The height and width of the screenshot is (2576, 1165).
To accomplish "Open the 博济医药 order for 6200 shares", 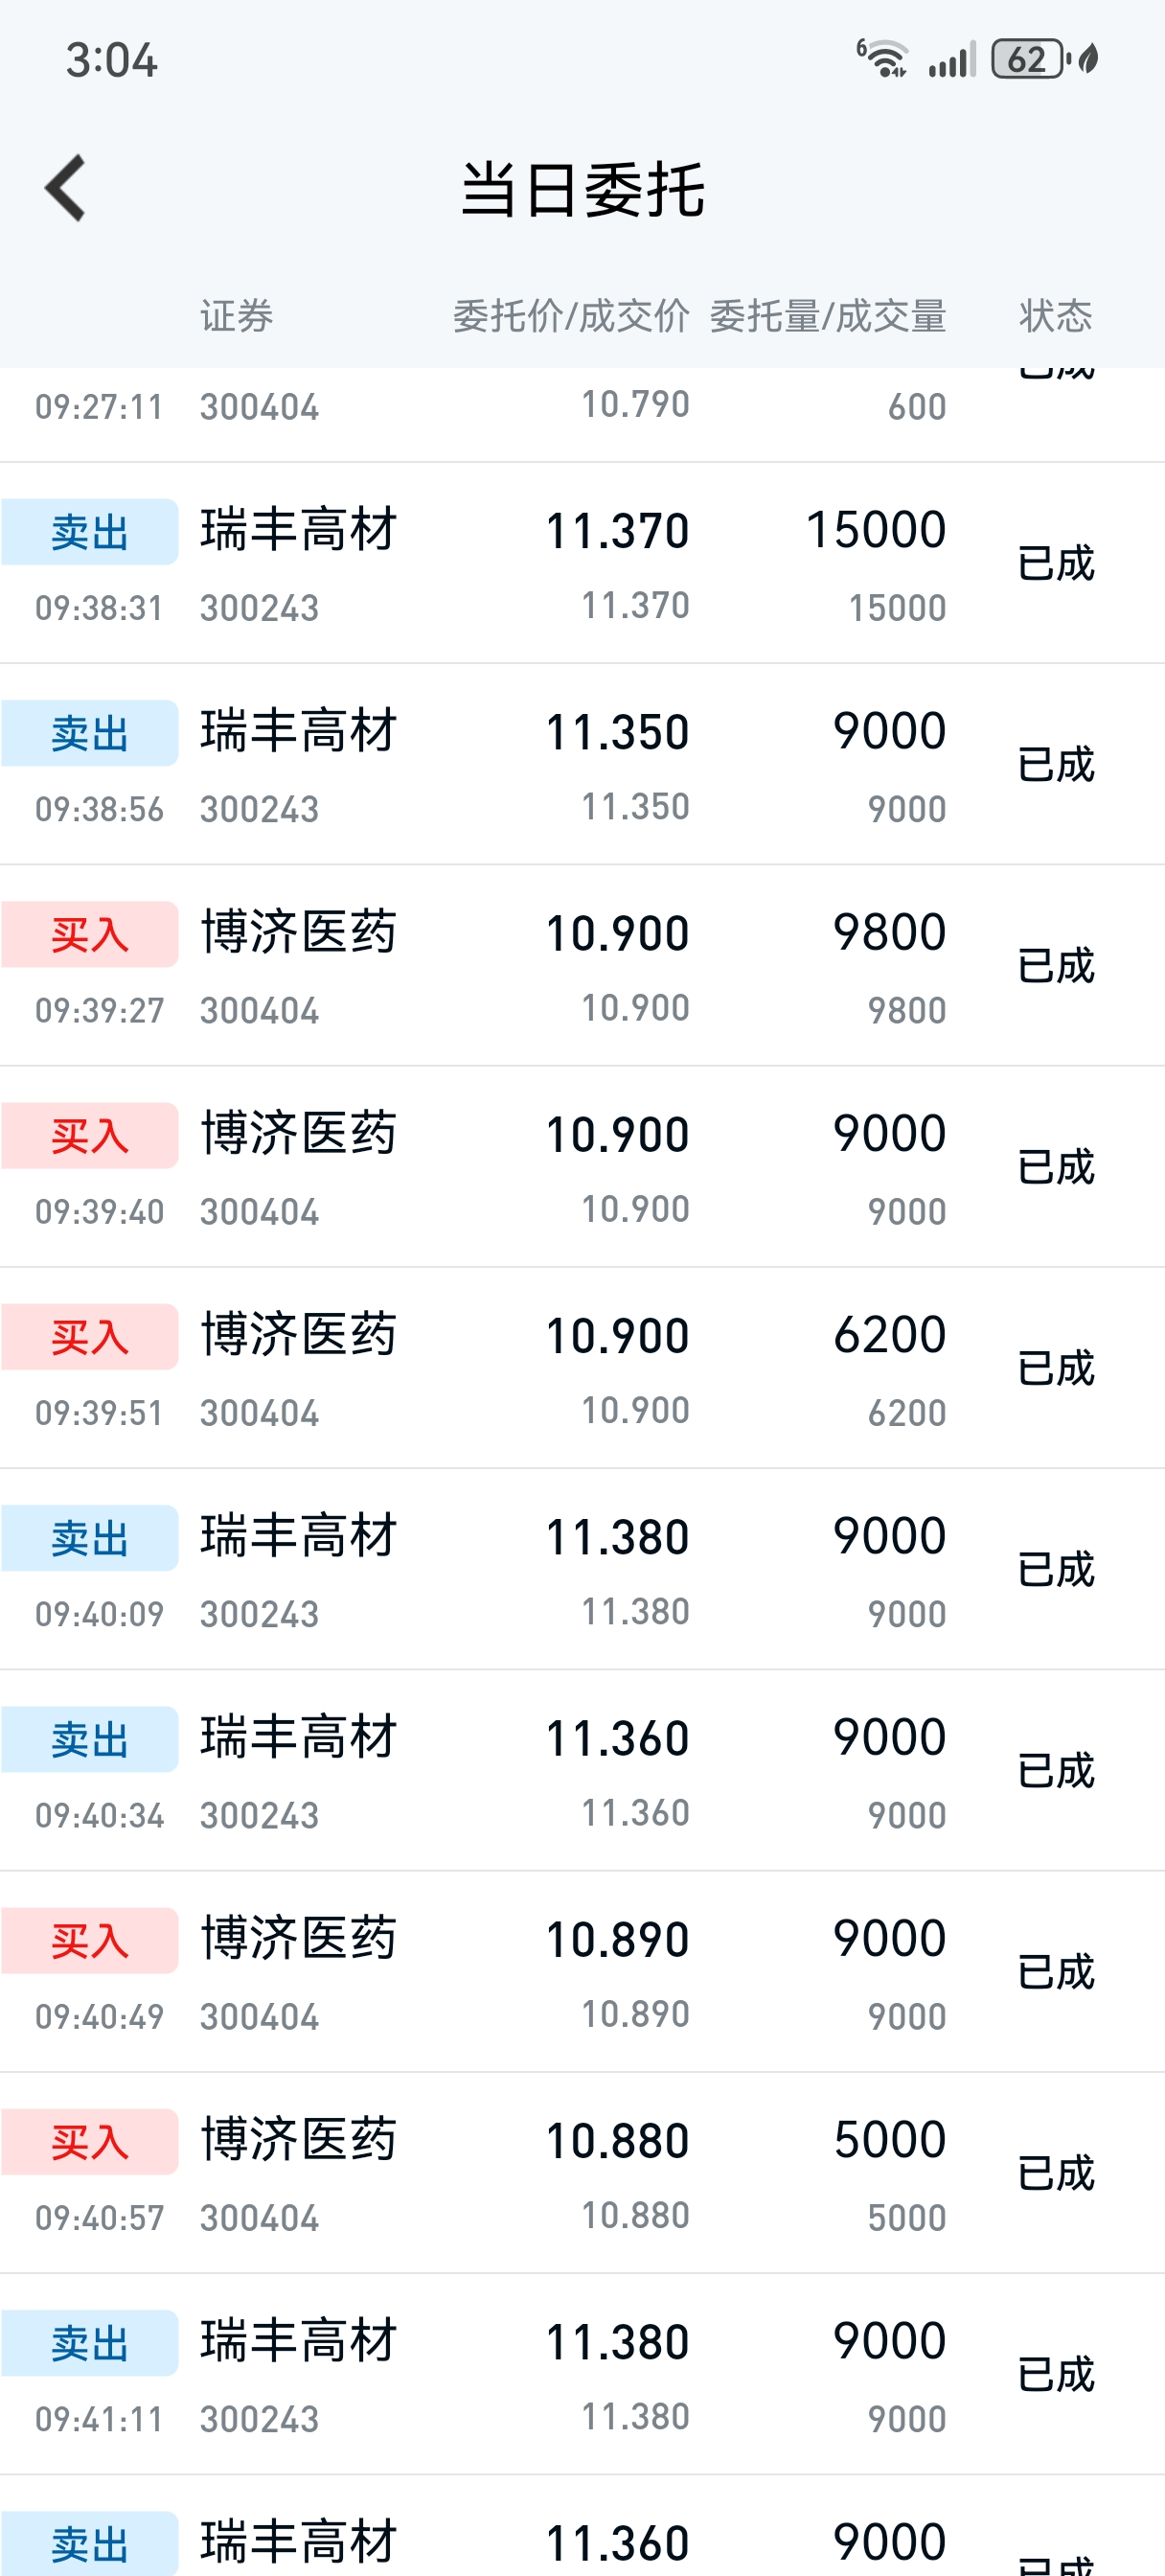I will point(582,1368).
